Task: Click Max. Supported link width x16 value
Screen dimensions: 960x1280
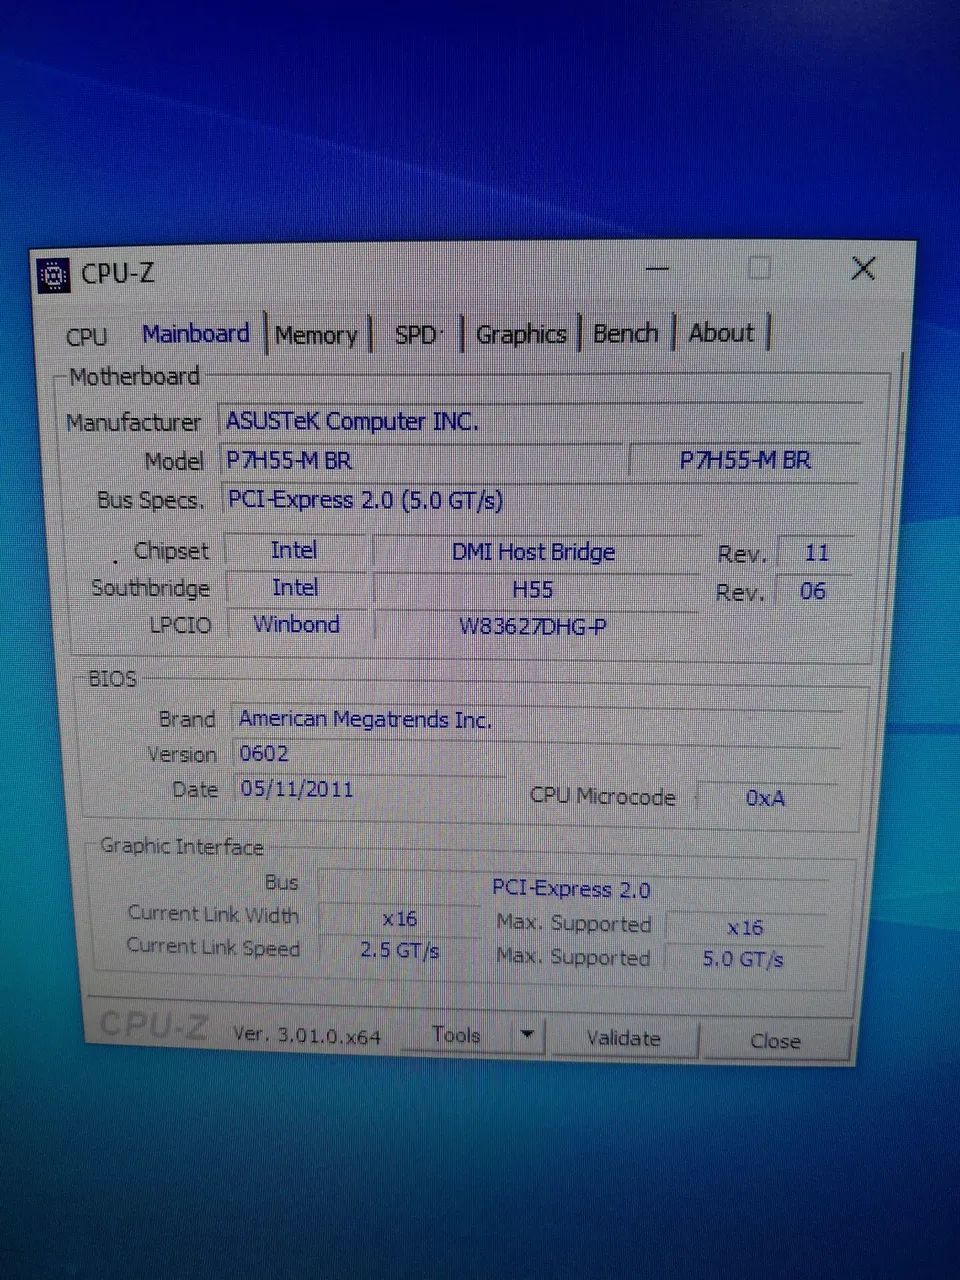Action: click(x=745, y=927)
